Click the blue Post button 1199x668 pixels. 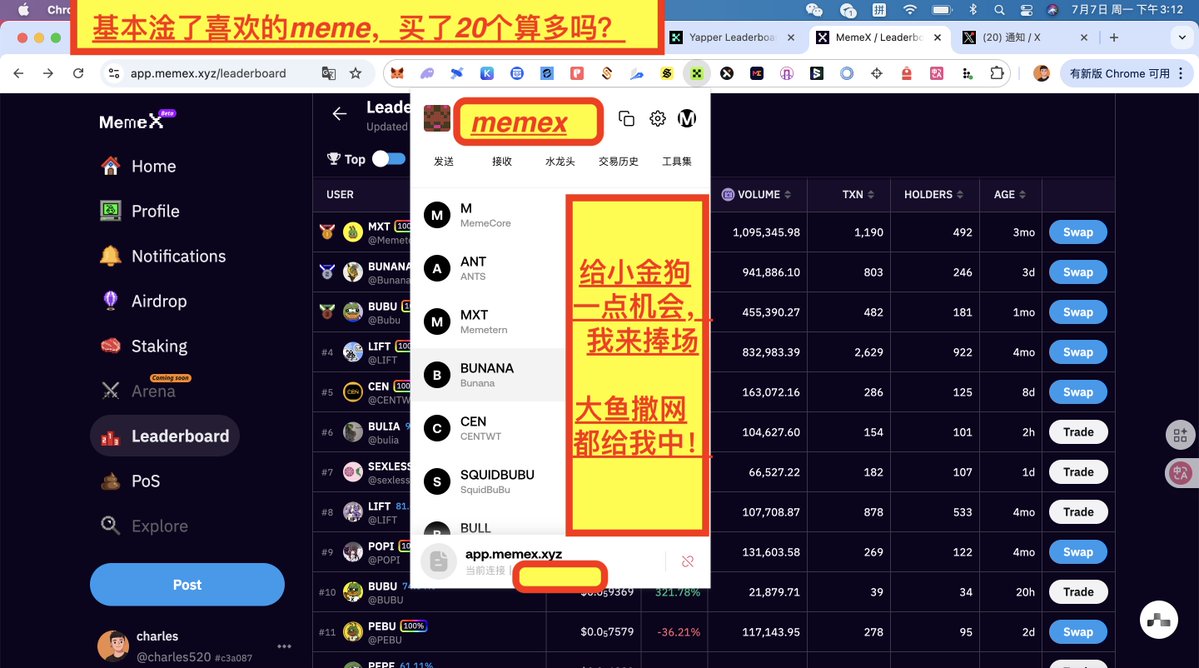(x=187, y=585)
